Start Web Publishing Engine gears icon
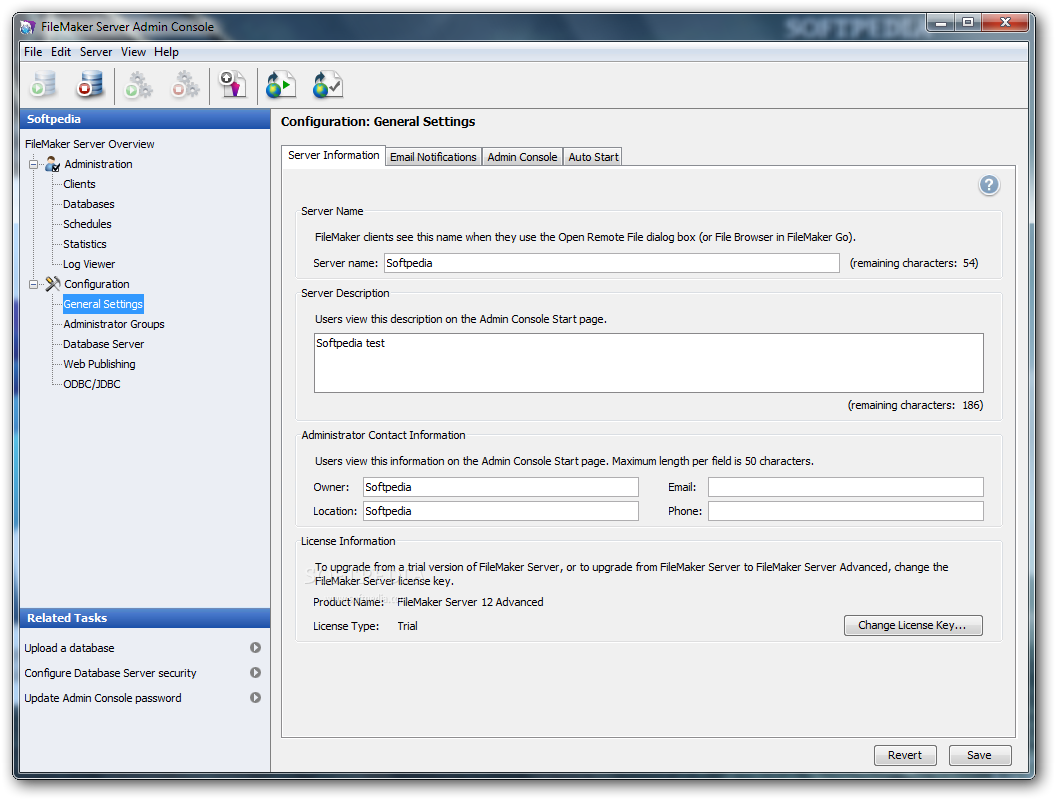The height and width of the screenshot is (800, 1056). [139, 85]
